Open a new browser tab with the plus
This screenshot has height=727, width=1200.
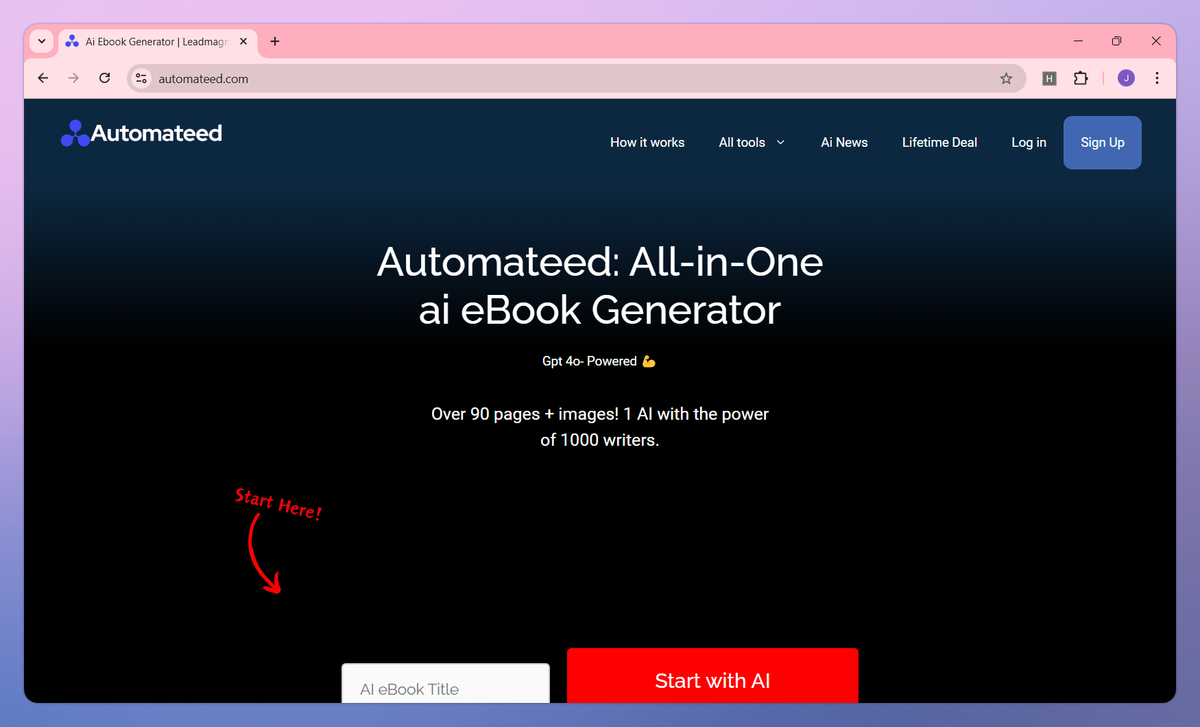pyautogui.click(x=275, y=41)
